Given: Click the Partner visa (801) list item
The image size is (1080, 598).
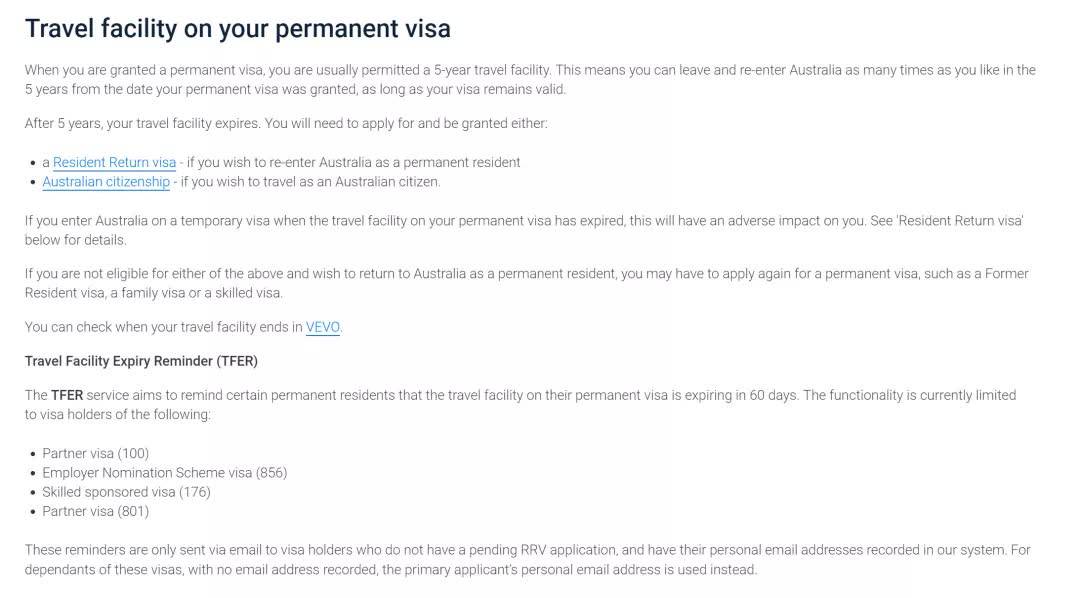Looking at the screenshot, I should point(96,511).
